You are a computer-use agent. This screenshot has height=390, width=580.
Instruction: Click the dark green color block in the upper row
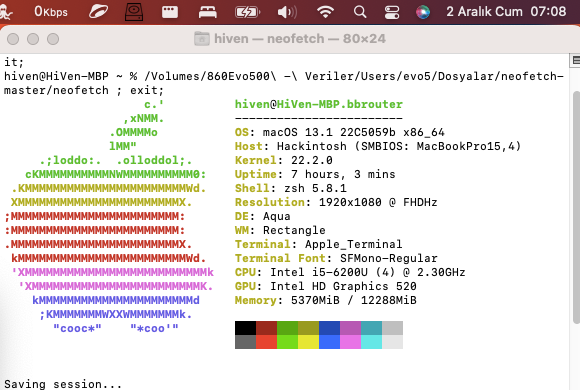point(287,328)
